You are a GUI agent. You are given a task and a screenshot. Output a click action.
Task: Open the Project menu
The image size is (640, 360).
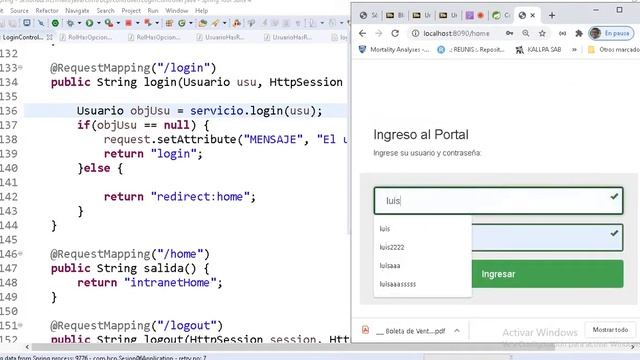(131, 11)
